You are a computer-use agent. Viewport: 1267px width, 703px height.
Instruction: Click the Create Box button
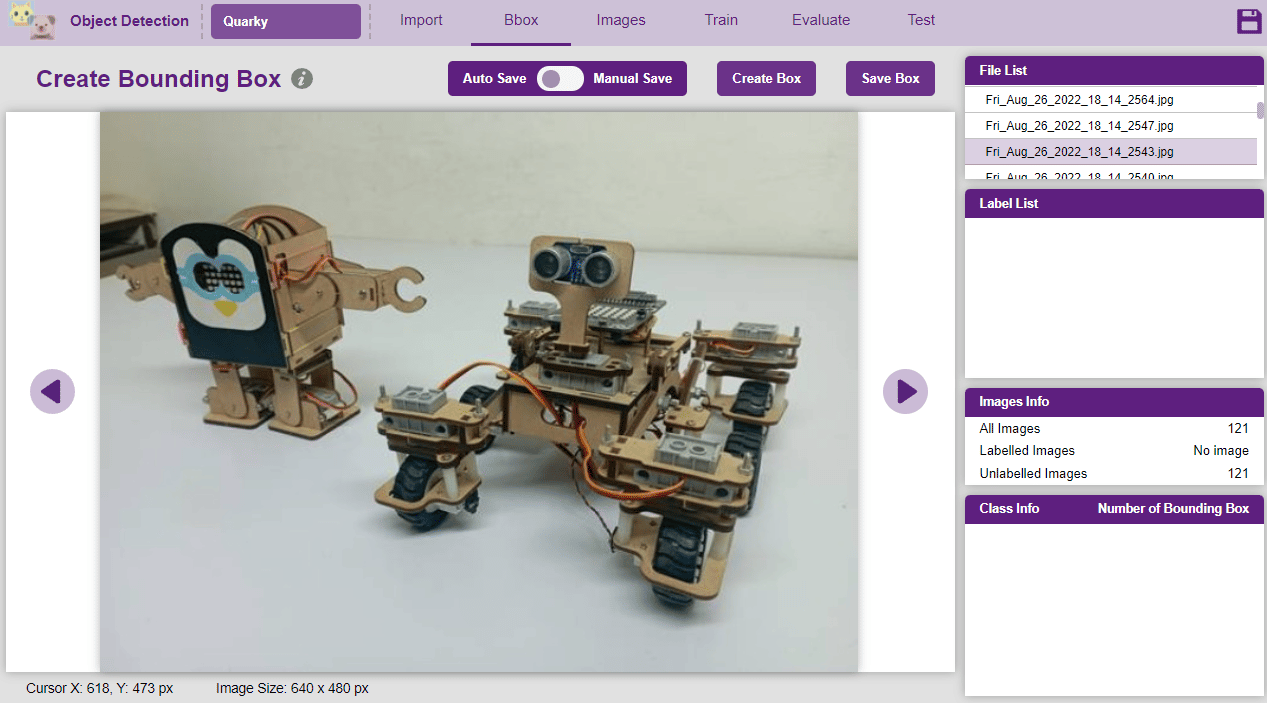point(766,78)
